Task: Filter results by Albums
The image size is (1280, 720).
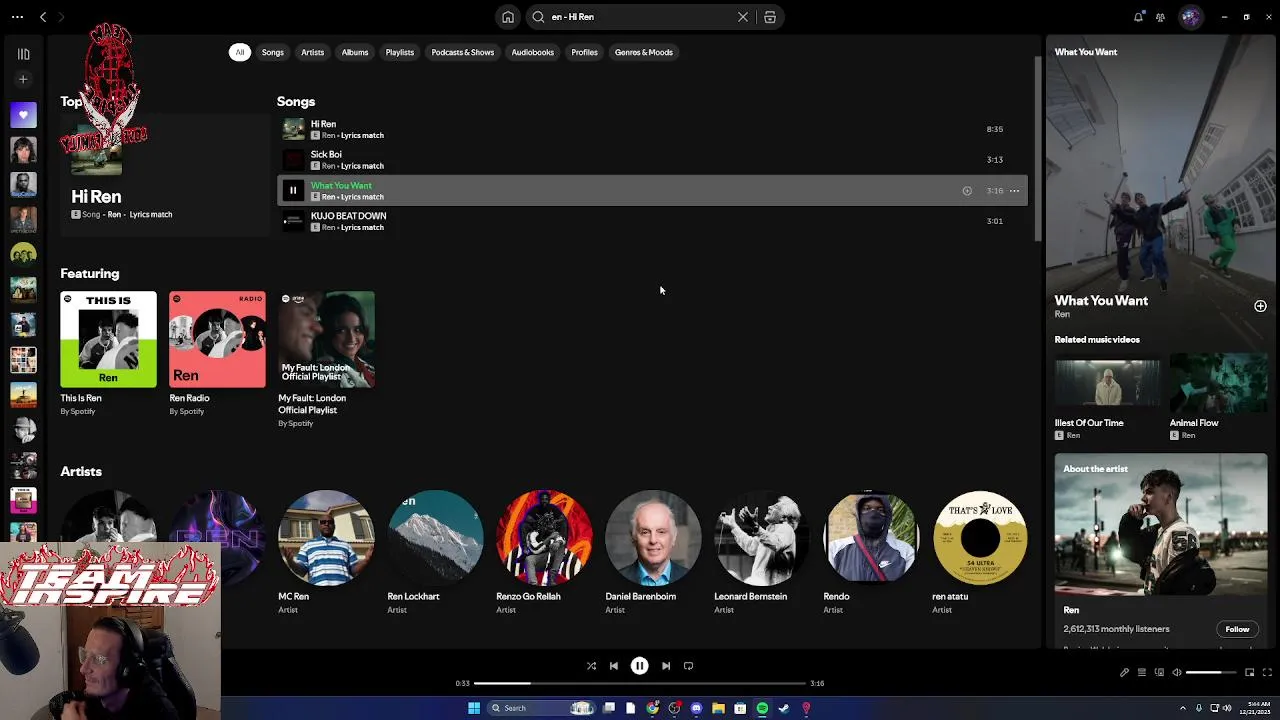Action: pyautogui.click(x=355, y=52)
